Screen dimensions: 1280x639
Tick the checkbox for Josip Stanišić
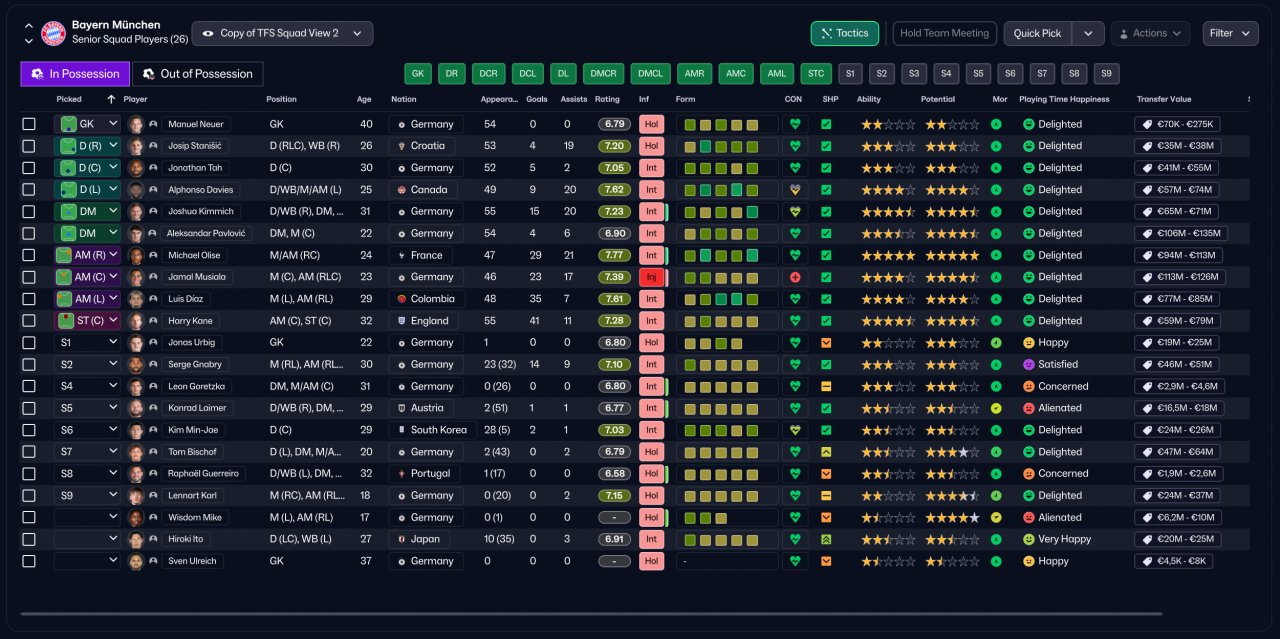tap(29, 146)
